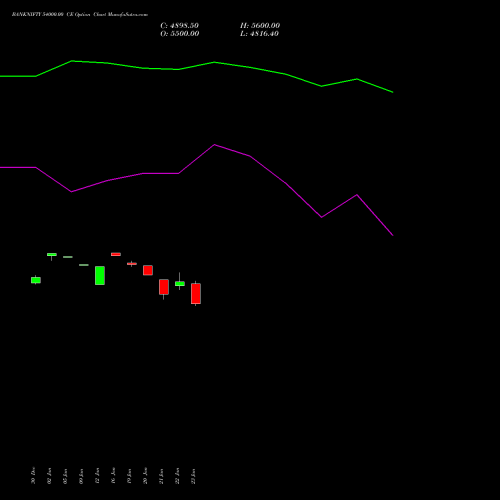500x500 pixels.
Task: Click the small red candlestick for 16 Jan
Action: point(116,254)
